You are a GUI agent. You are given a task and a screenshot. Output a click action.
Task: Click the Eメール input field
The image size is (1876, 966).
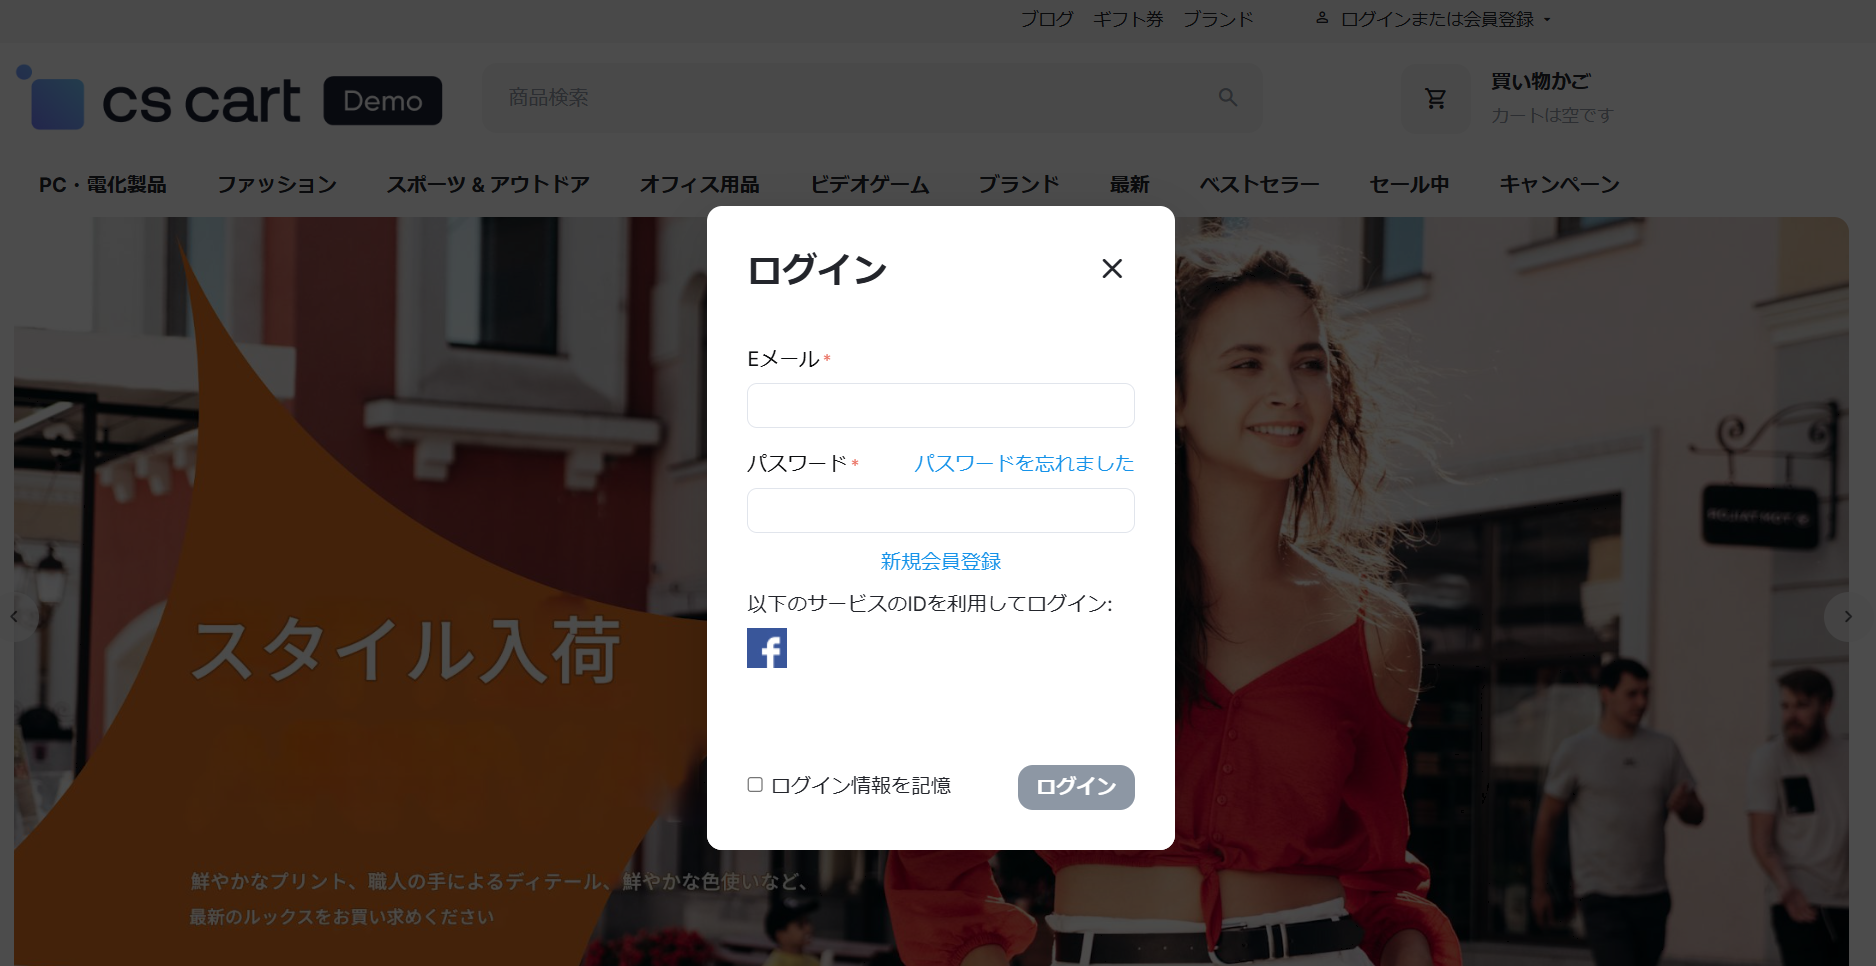point(940,406)
